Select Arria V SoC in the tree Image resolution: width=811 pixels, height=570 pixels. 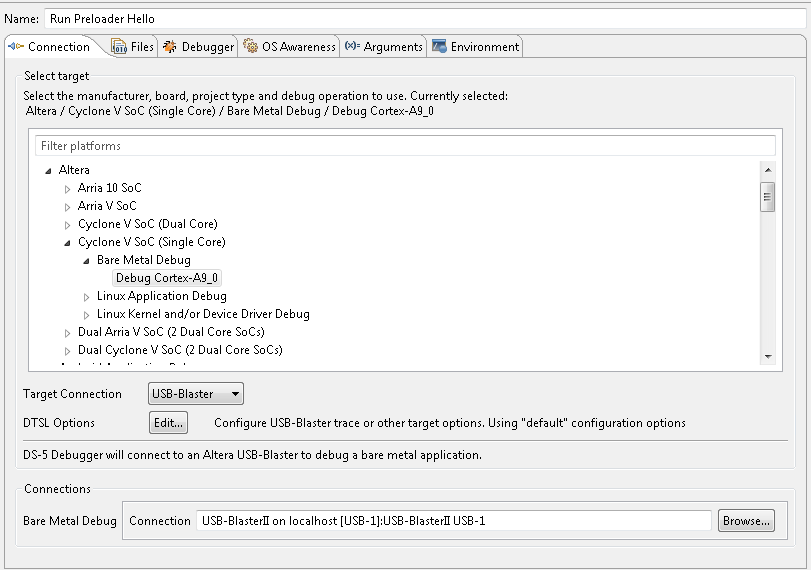point(107,206)
